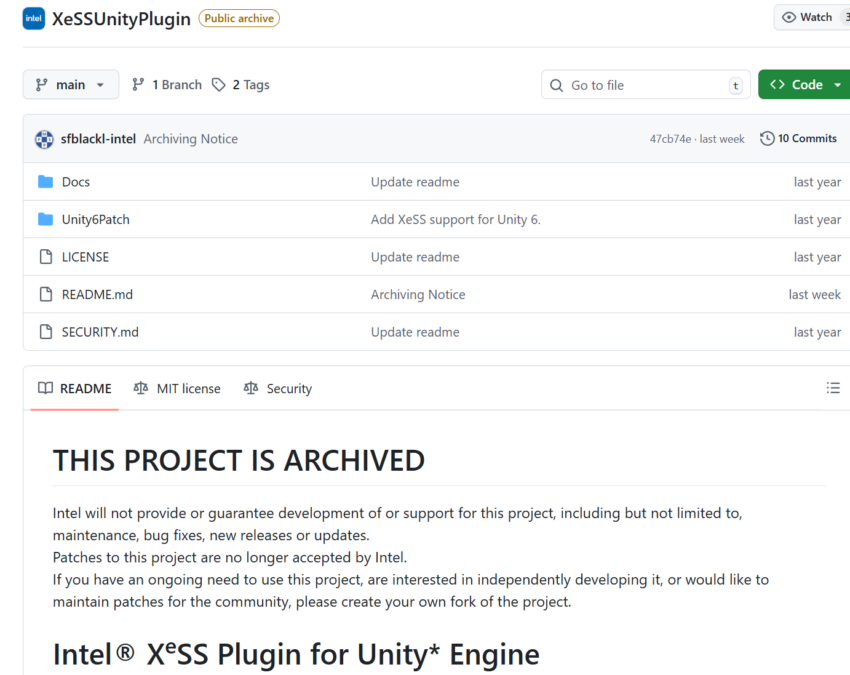Select the README tab
The height and width of the screenshot is (675, 850).
click(75, 388)
